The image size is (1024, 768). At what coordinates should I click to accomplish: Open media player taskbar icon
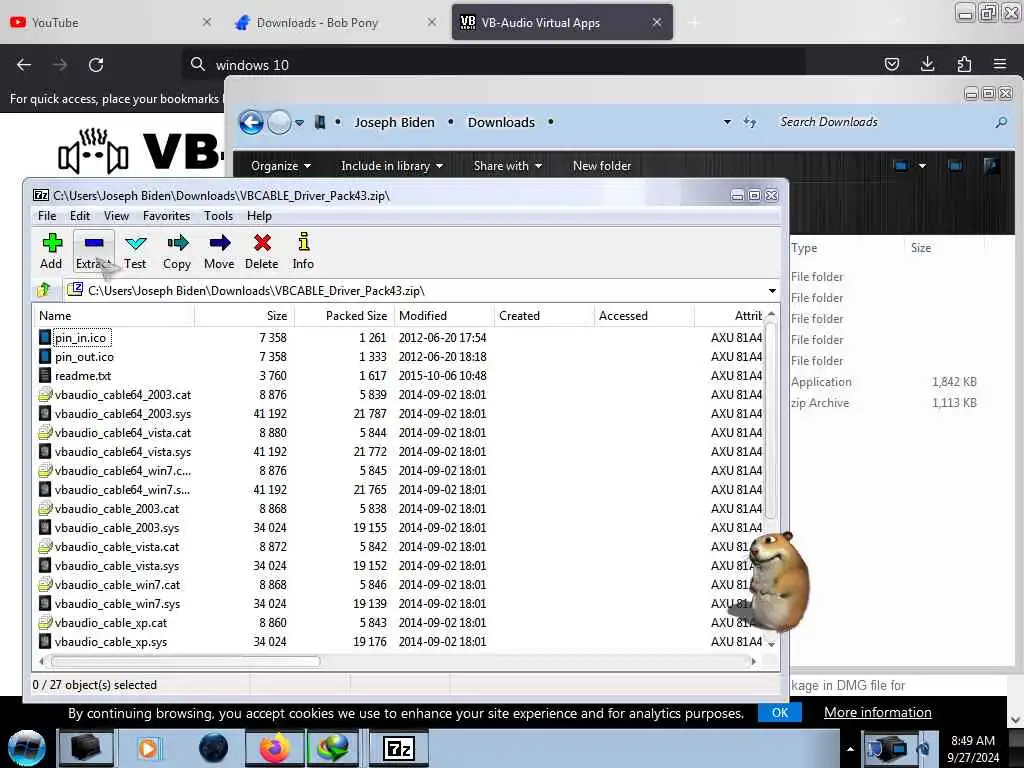coord(148,748)
